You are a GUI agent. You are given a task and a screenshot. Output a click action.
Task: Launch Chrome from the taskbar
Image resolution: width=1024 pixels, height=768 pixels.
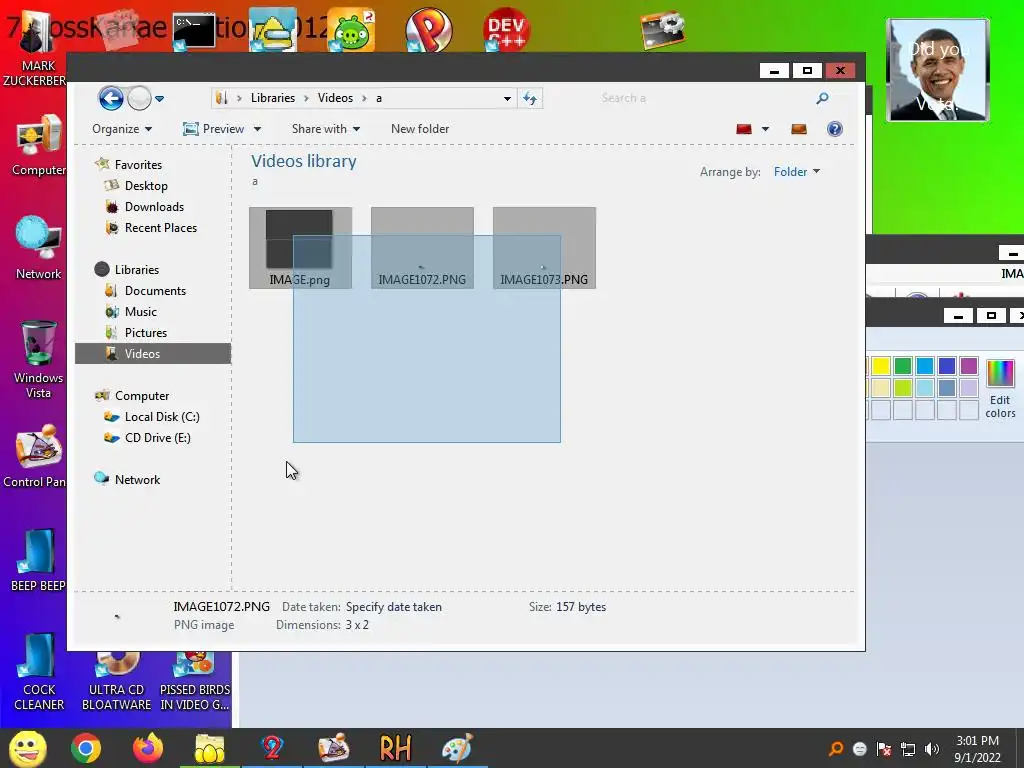coord(86,748)
